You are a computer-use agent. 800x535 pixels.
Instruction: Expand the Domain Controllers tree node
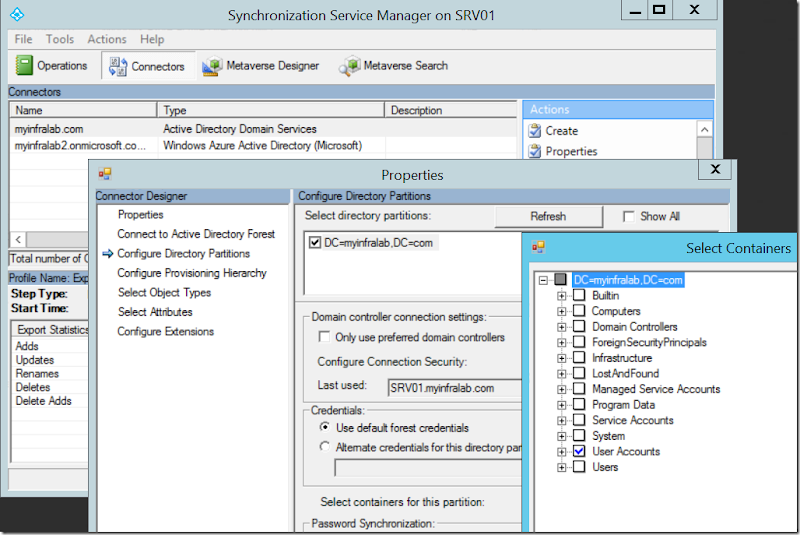point(562,327)
